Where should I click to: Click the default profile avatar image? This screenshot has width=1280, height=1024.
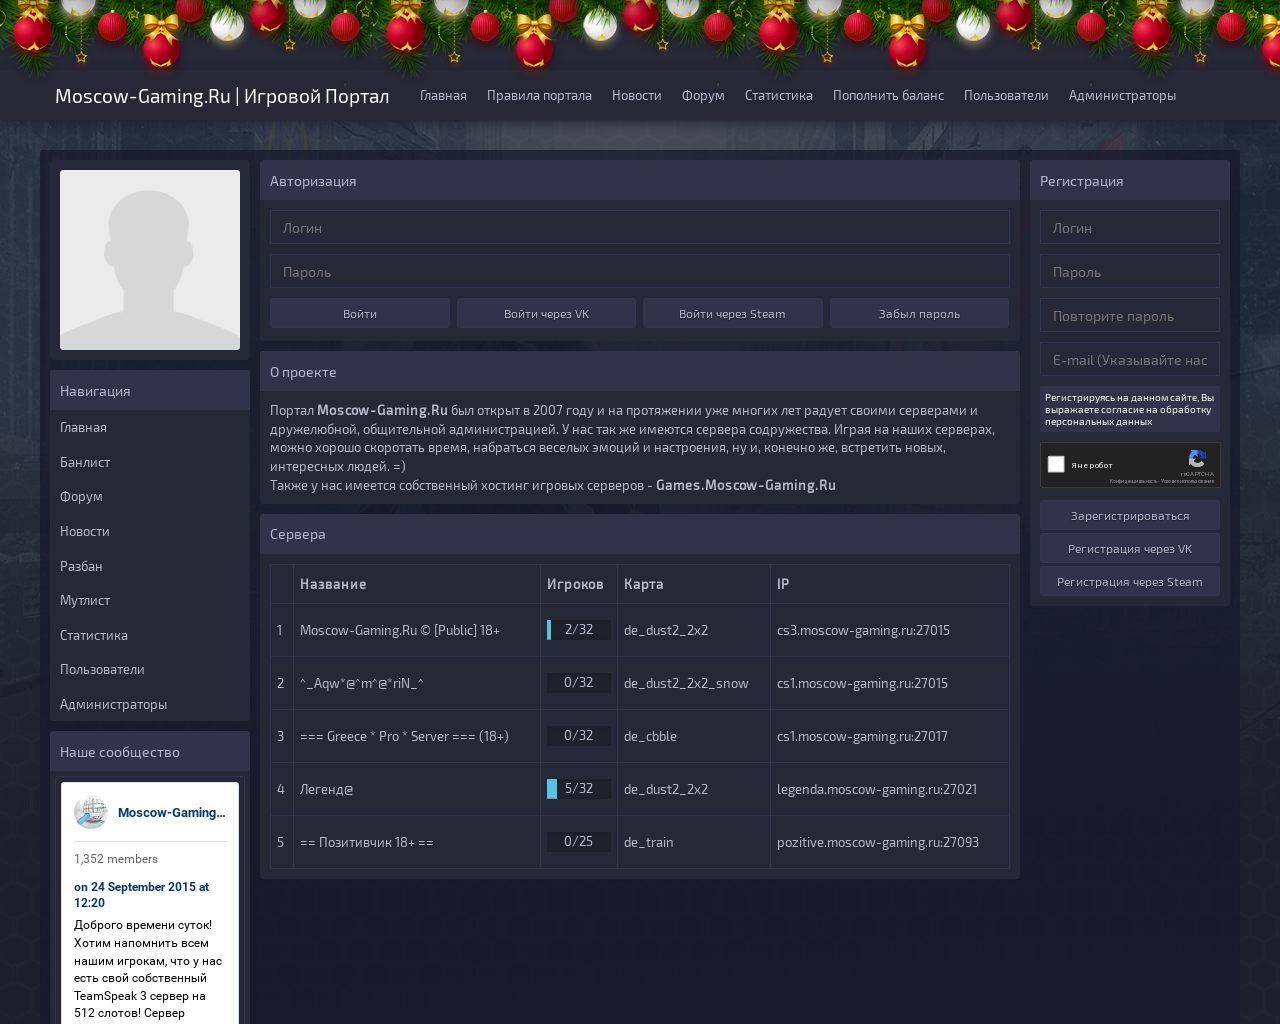pos(150,260)
